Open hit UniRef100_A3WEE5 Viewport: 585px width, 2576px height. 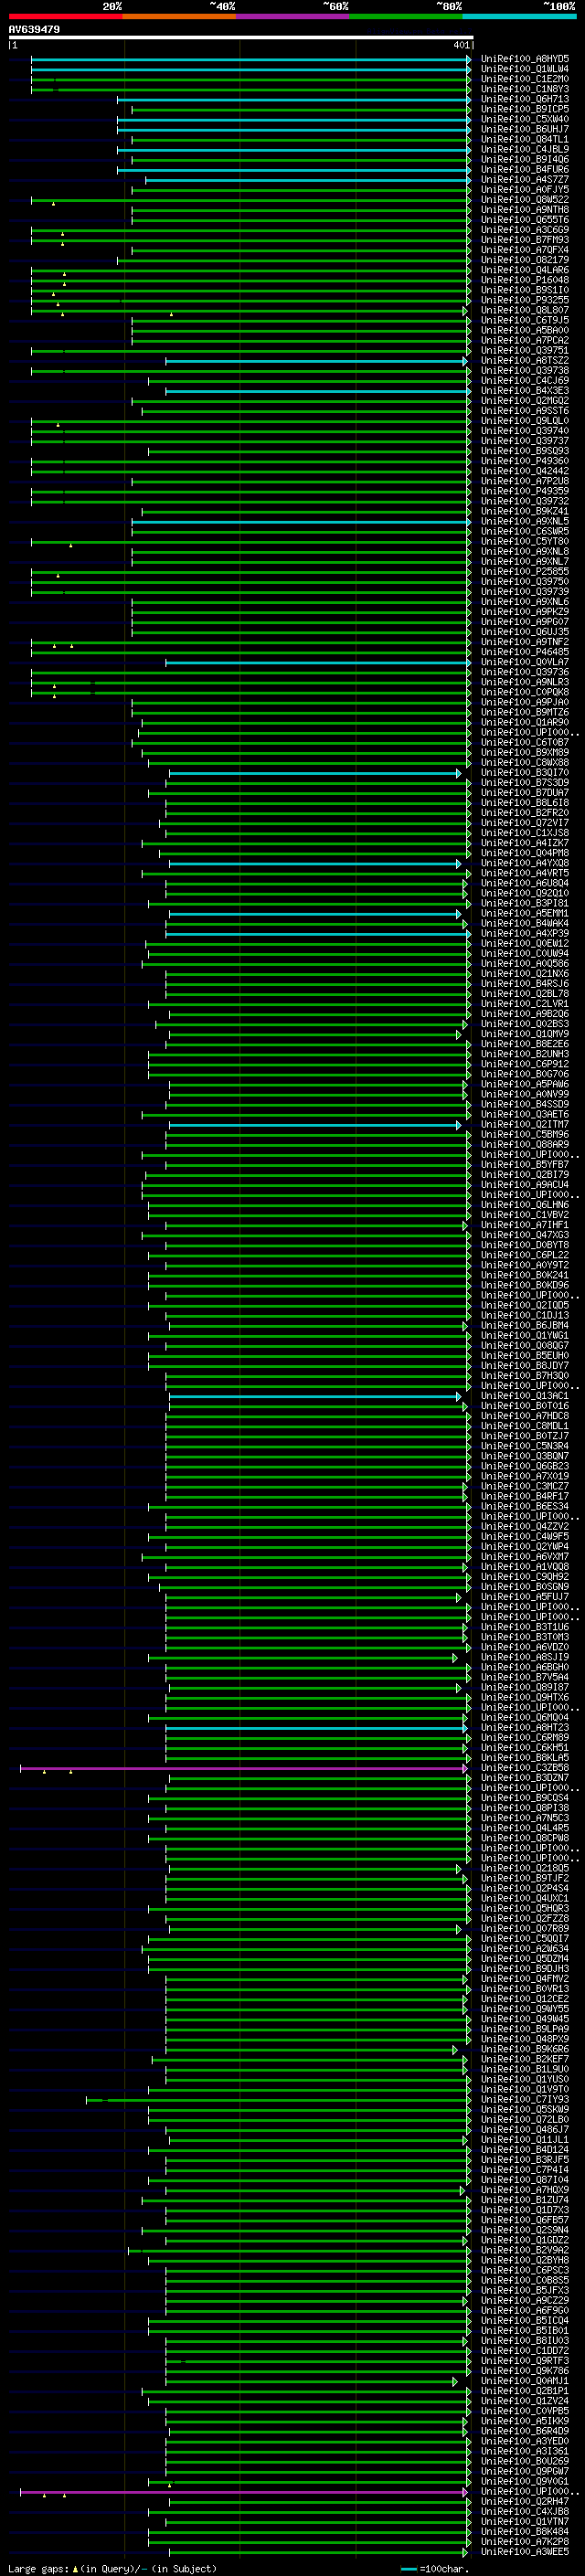(x=525, y=2551)
